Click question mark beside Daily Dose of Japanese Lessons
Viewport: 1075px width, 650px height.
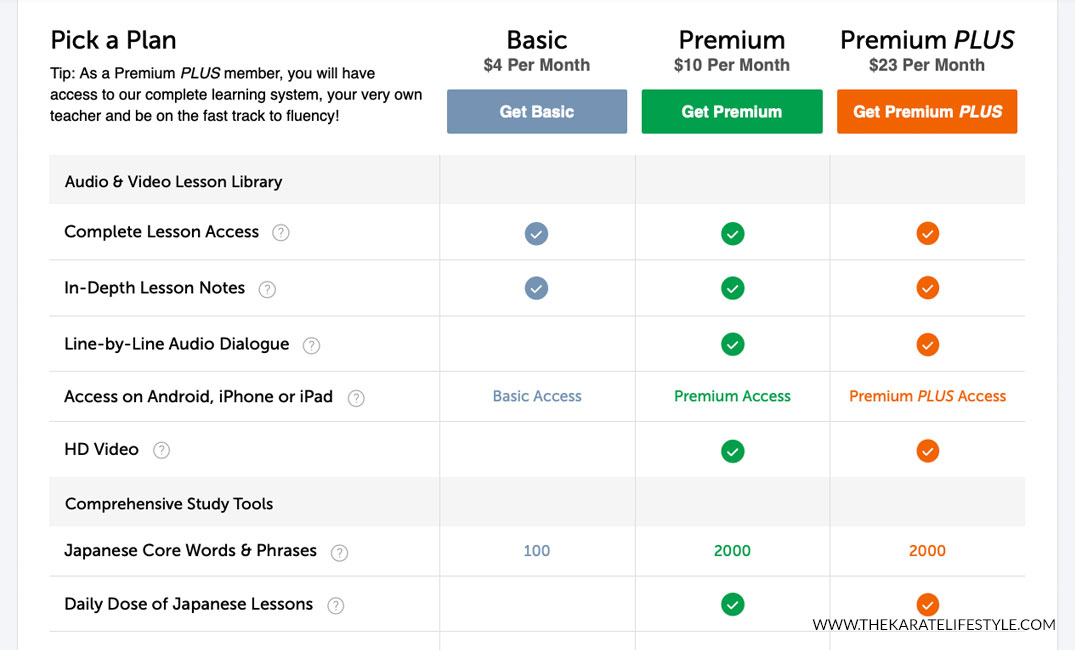pyautogui.click(x=336, y=605)
